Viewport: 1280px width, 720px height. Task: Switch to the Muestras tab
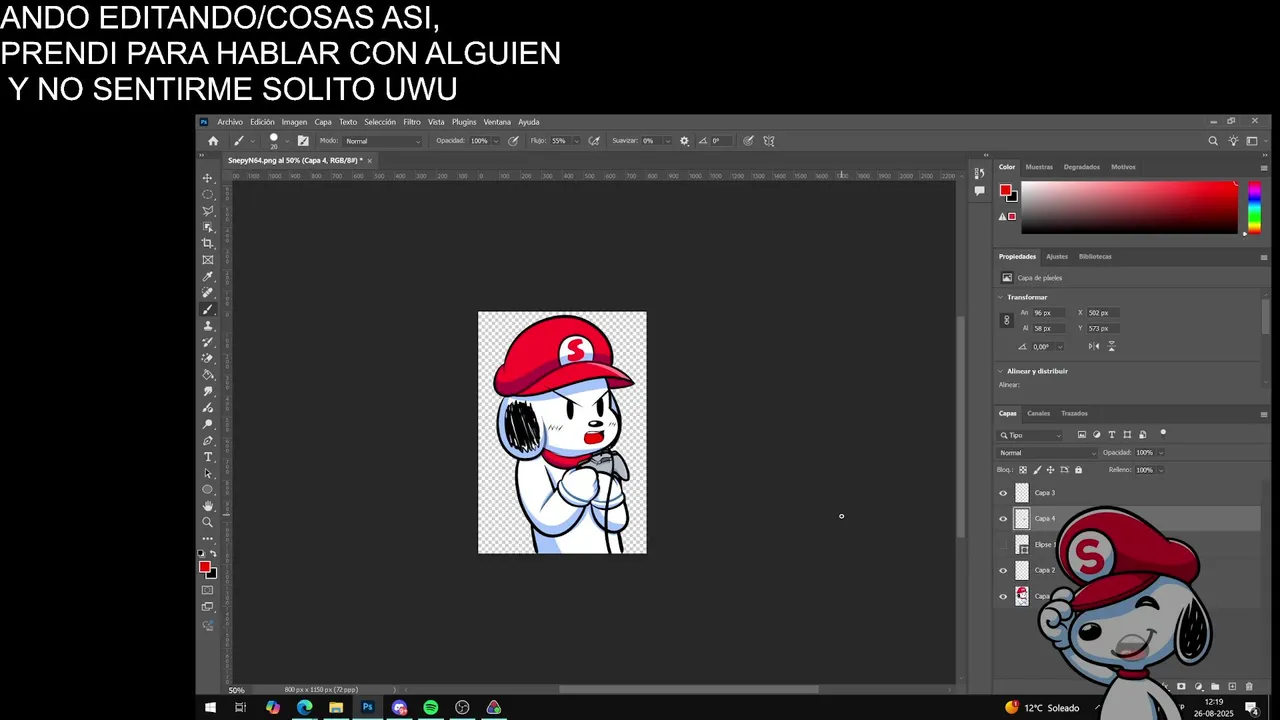(1039, 167)
